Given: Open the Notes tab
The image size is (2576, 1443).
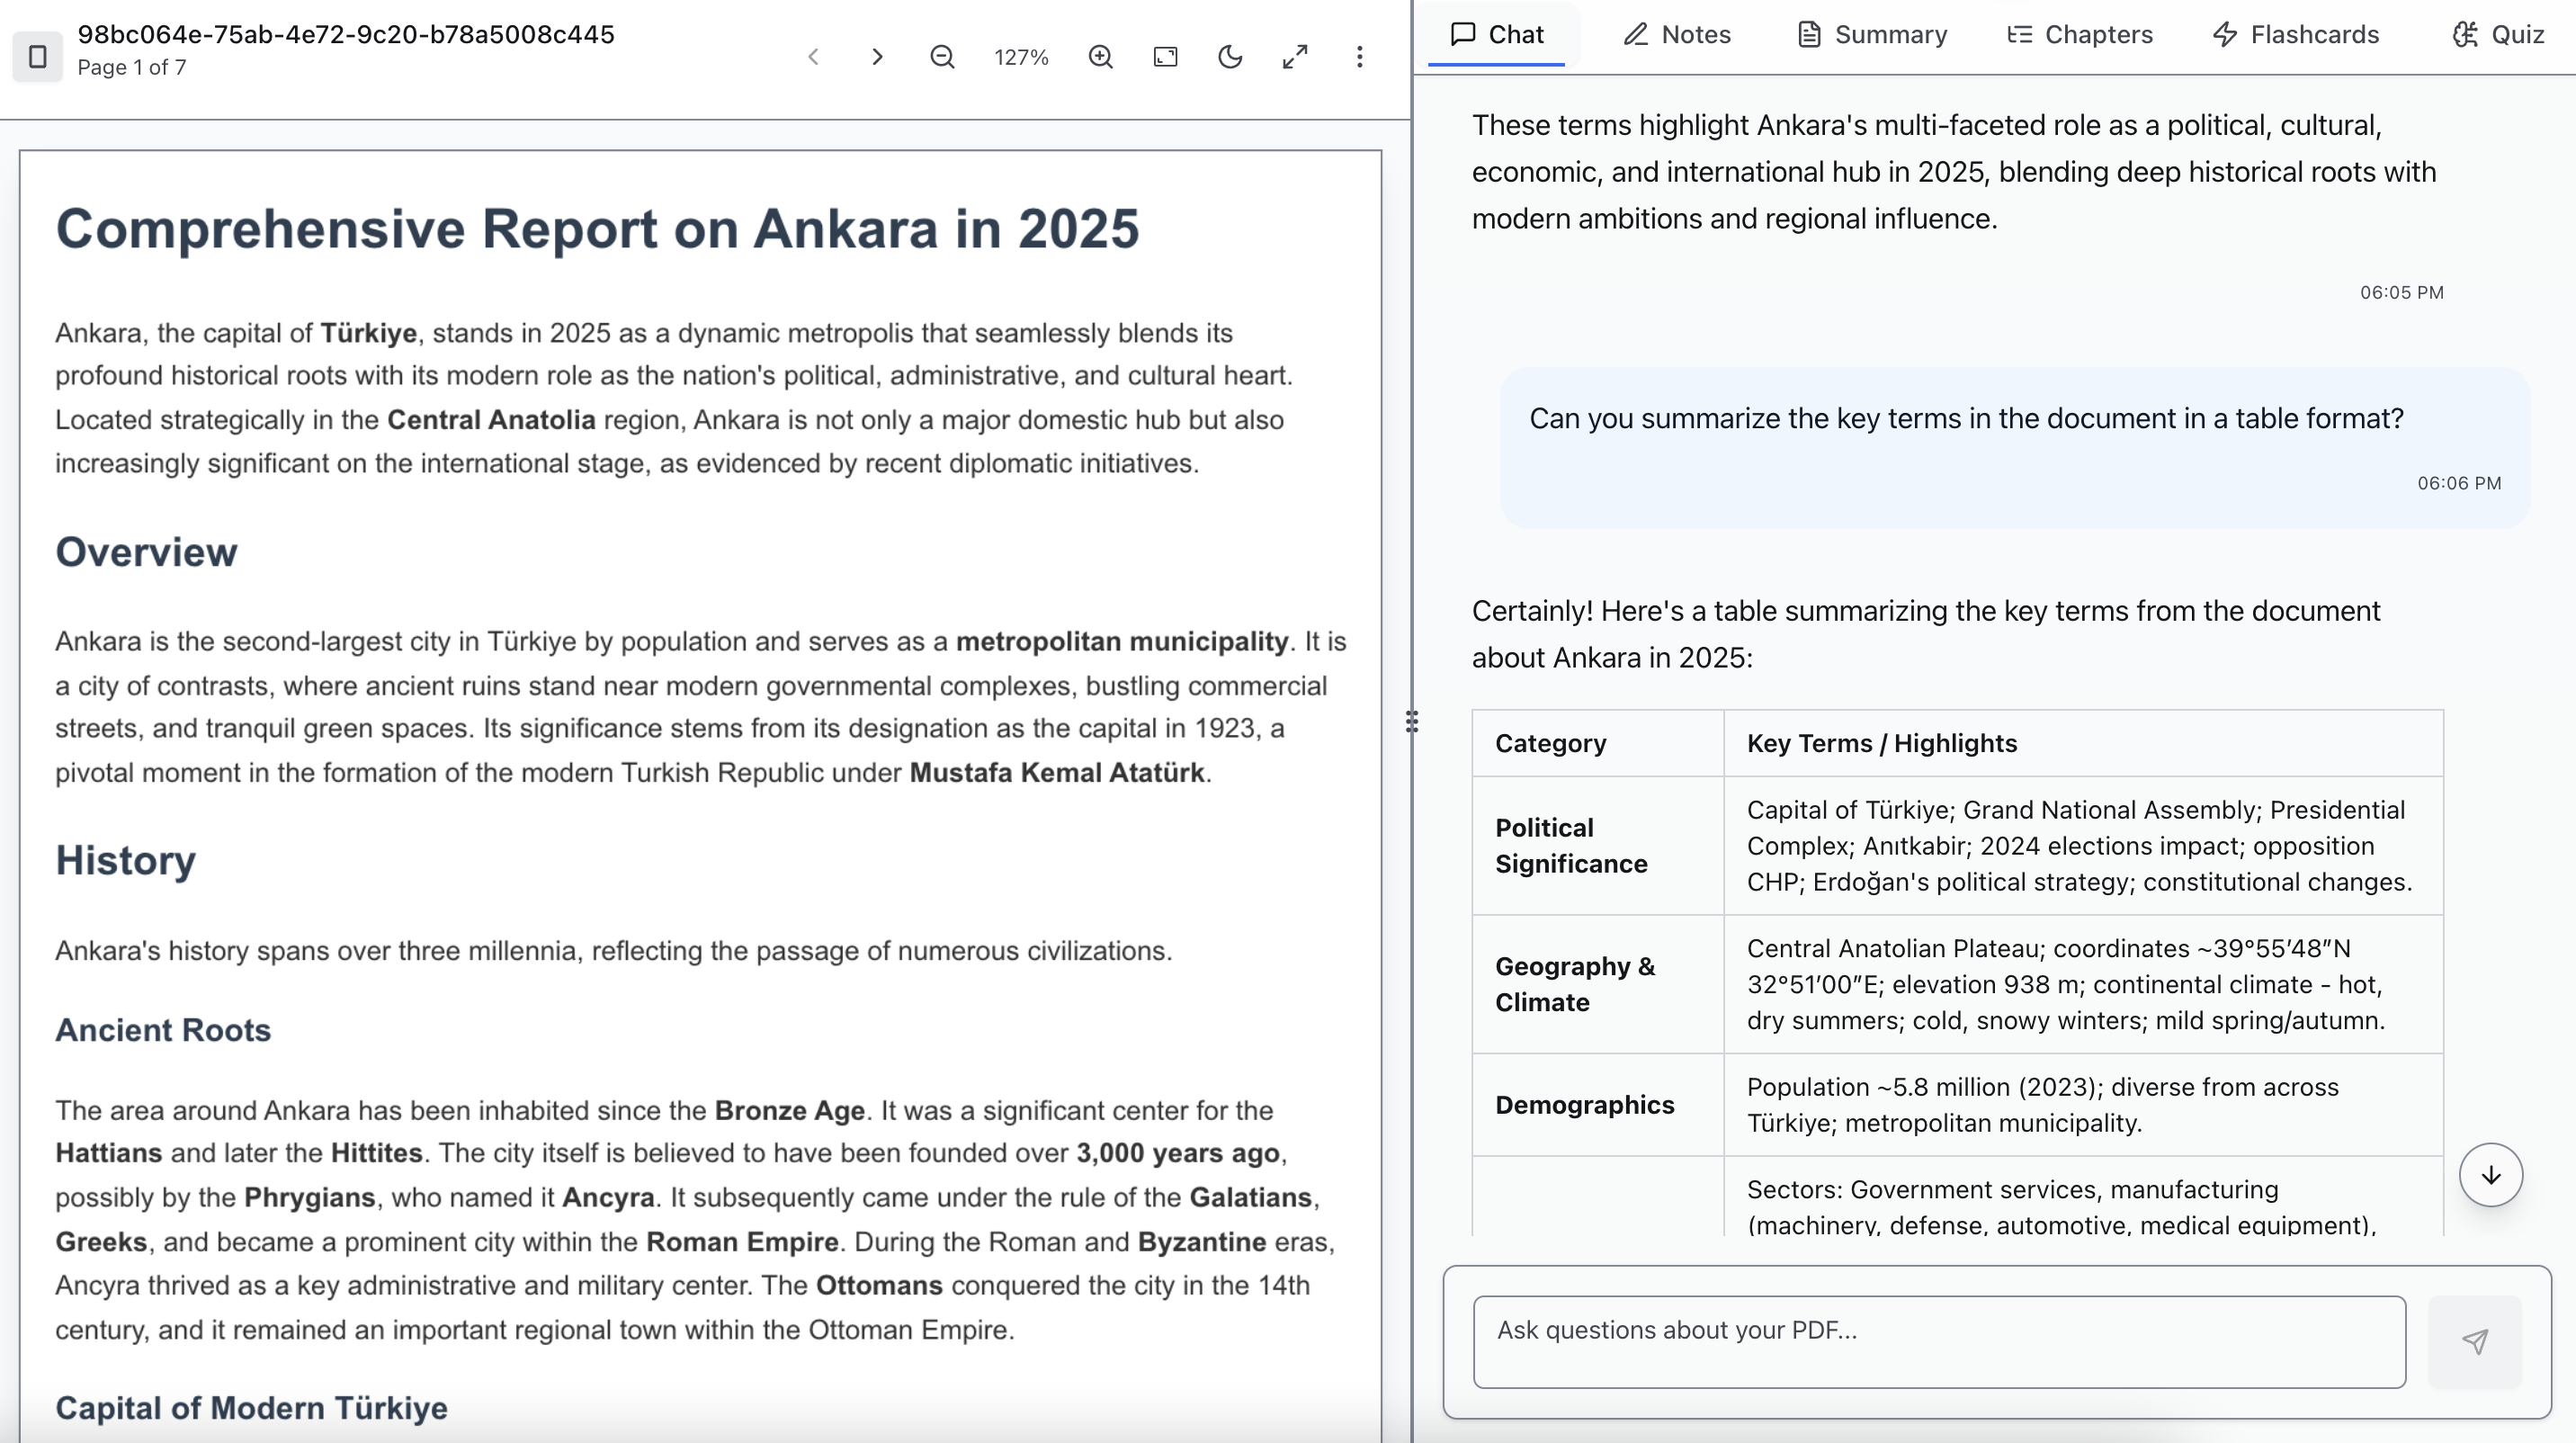Looking at the screenshot, I should click(1677, 35).
